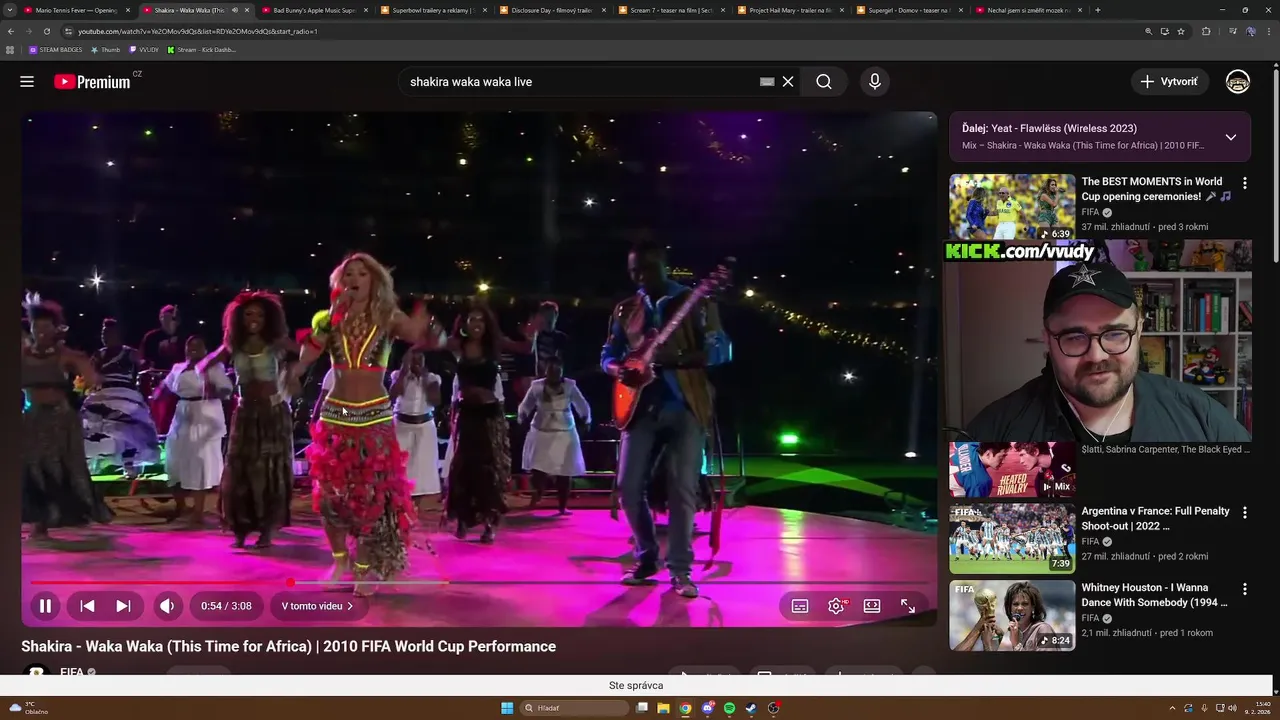Open the account avatar menu
The height and width of the screenshot is (720, 1280).
(1238, 82)
